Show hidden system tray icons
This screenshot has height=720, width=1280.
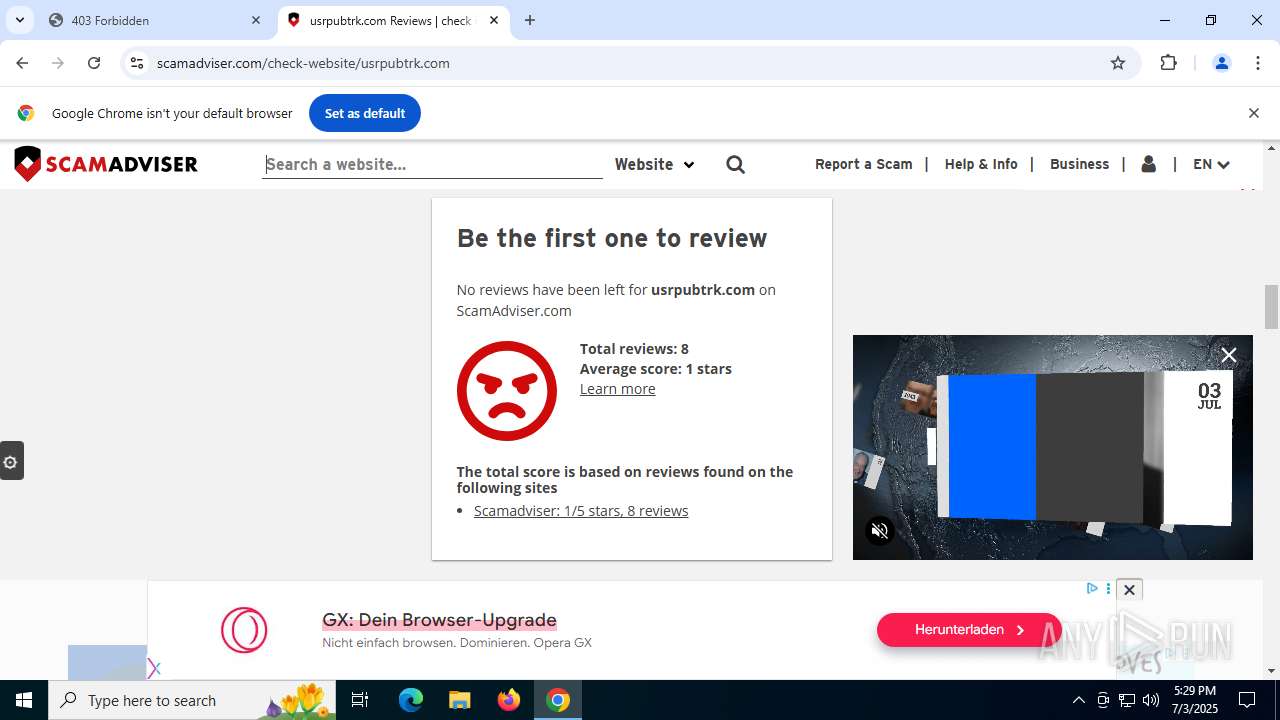coord(1078,700)
